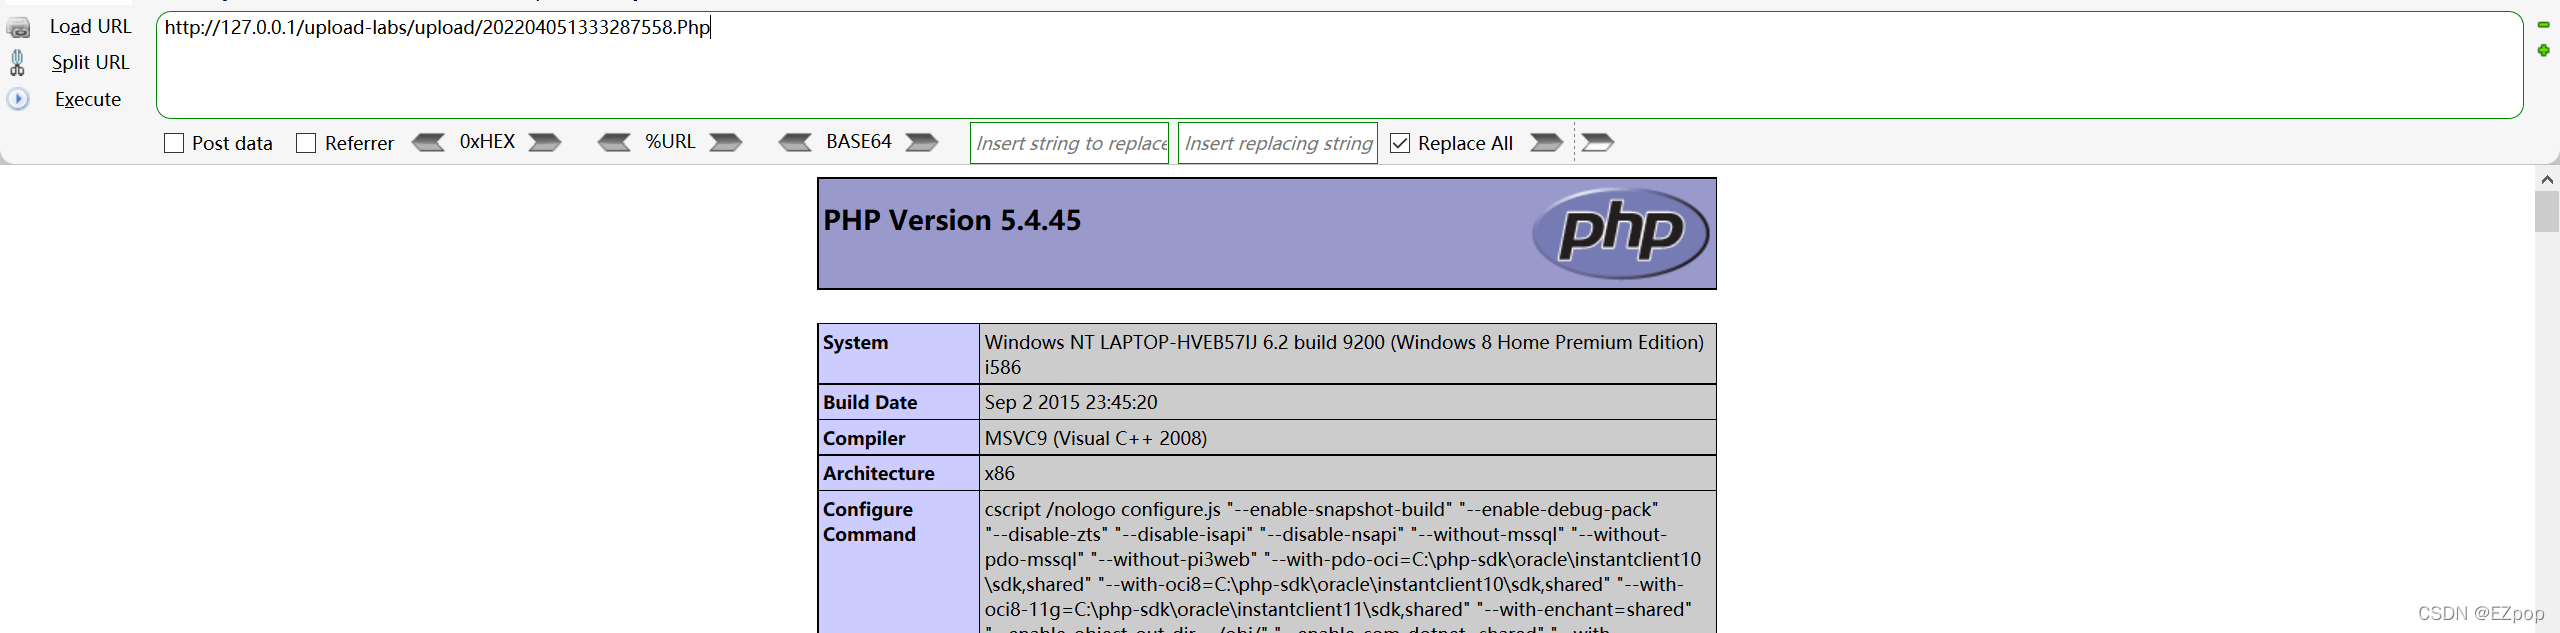Click the 'Sep 2 2015 23:45:20' value
This screenshot has height=633, width=2560.
coord(1071,402)
